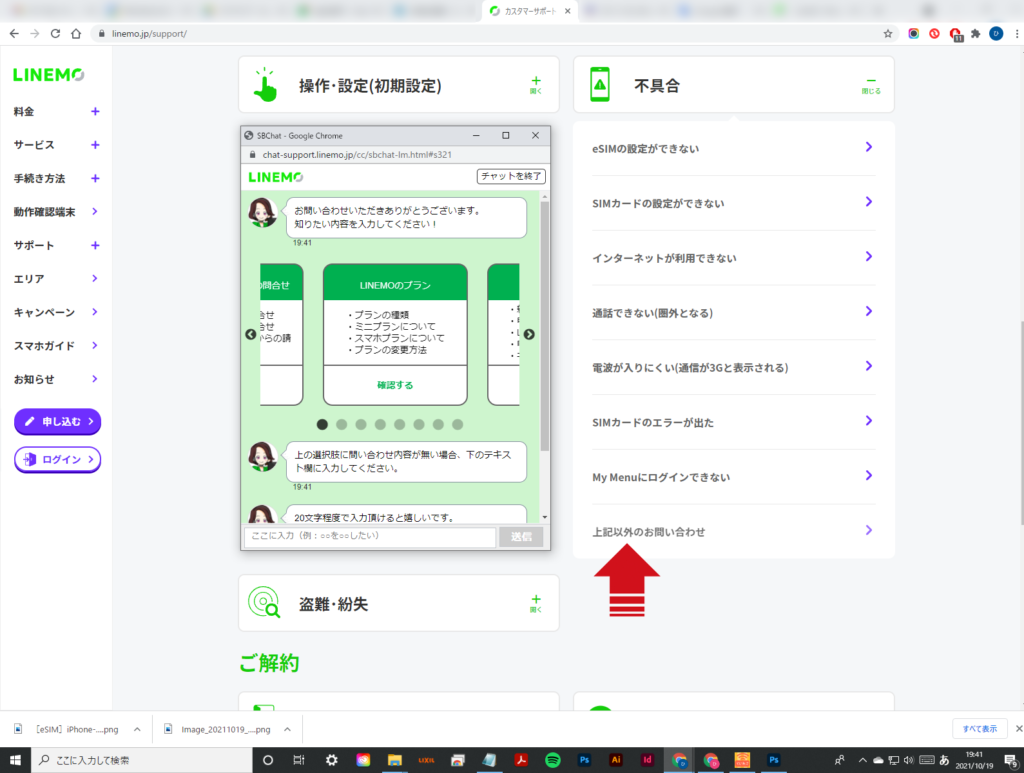Screen dimensions: 1024x773
Task: Focus the chat message input field
Action: (x=370, y=537)
